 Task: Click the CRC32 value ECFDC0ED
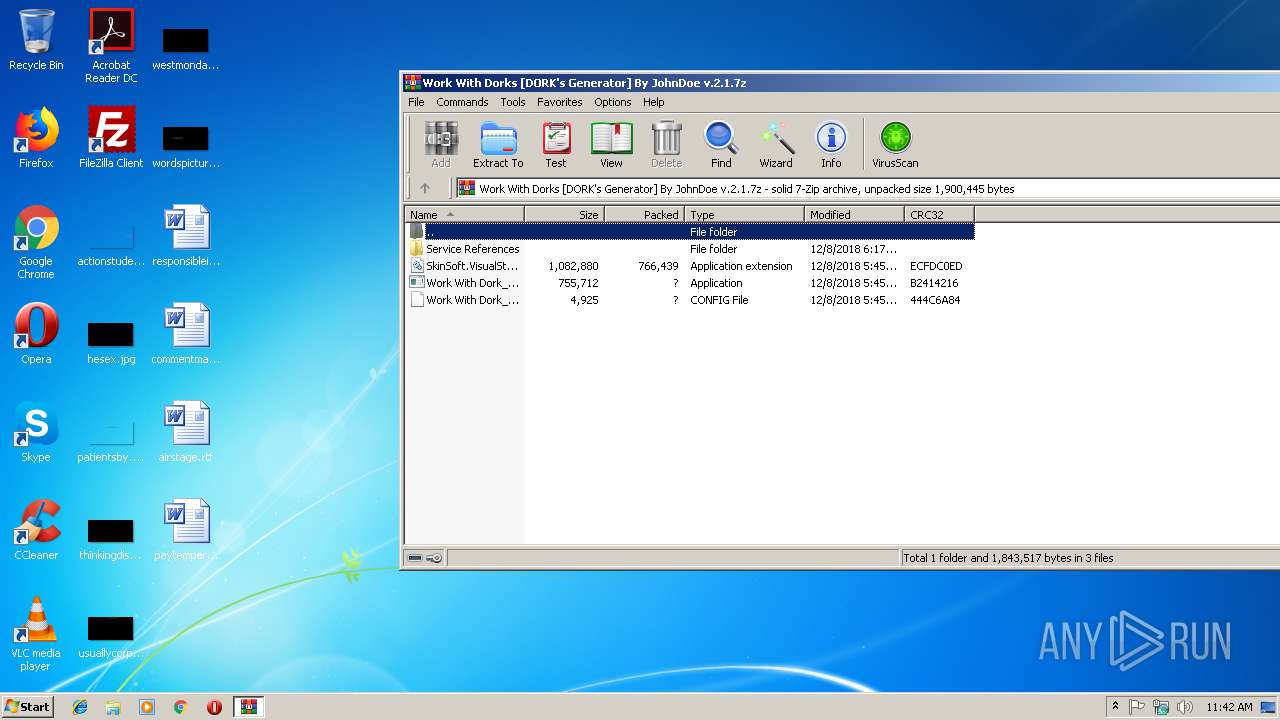936,266
